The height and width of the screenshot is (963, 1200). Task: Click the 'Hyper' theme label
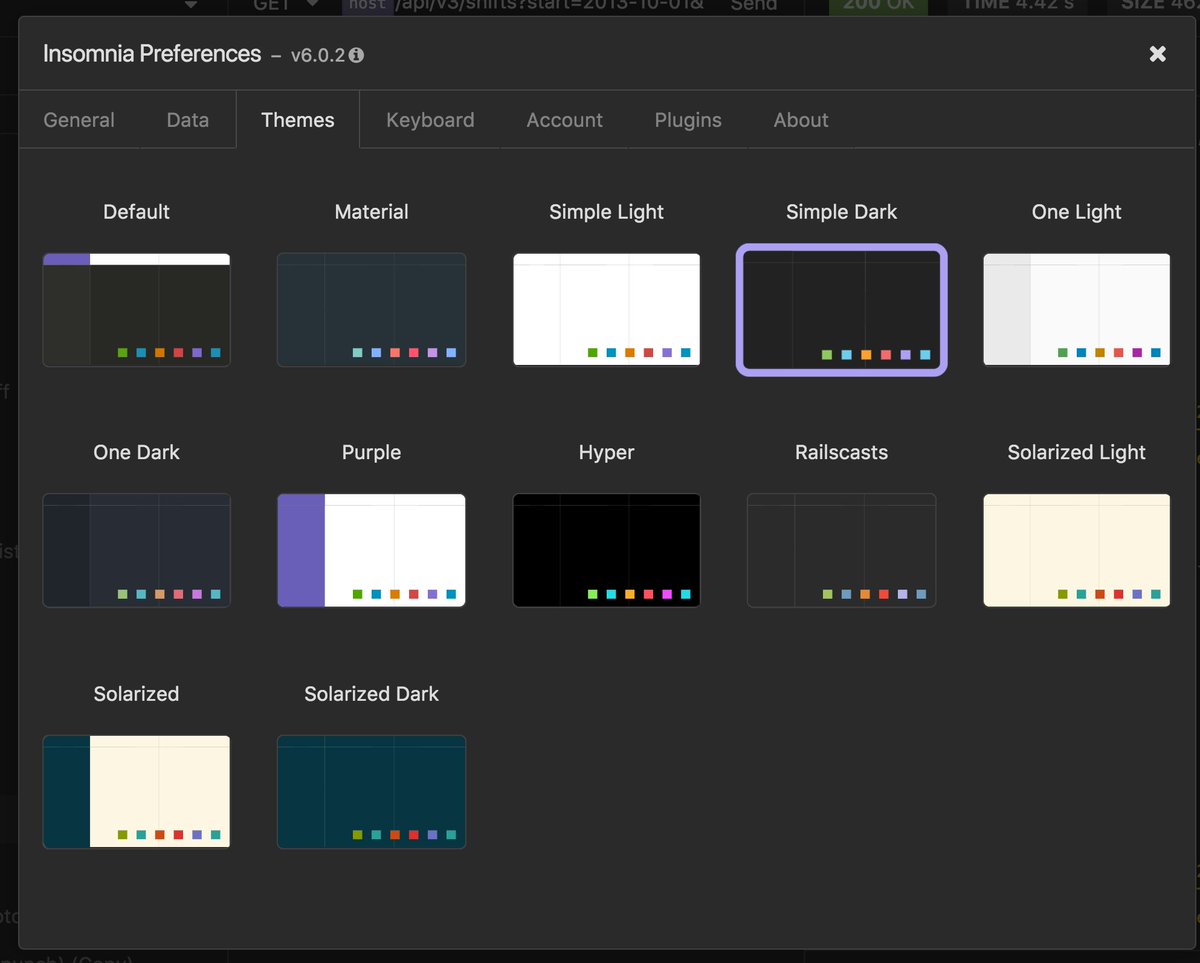607,453
